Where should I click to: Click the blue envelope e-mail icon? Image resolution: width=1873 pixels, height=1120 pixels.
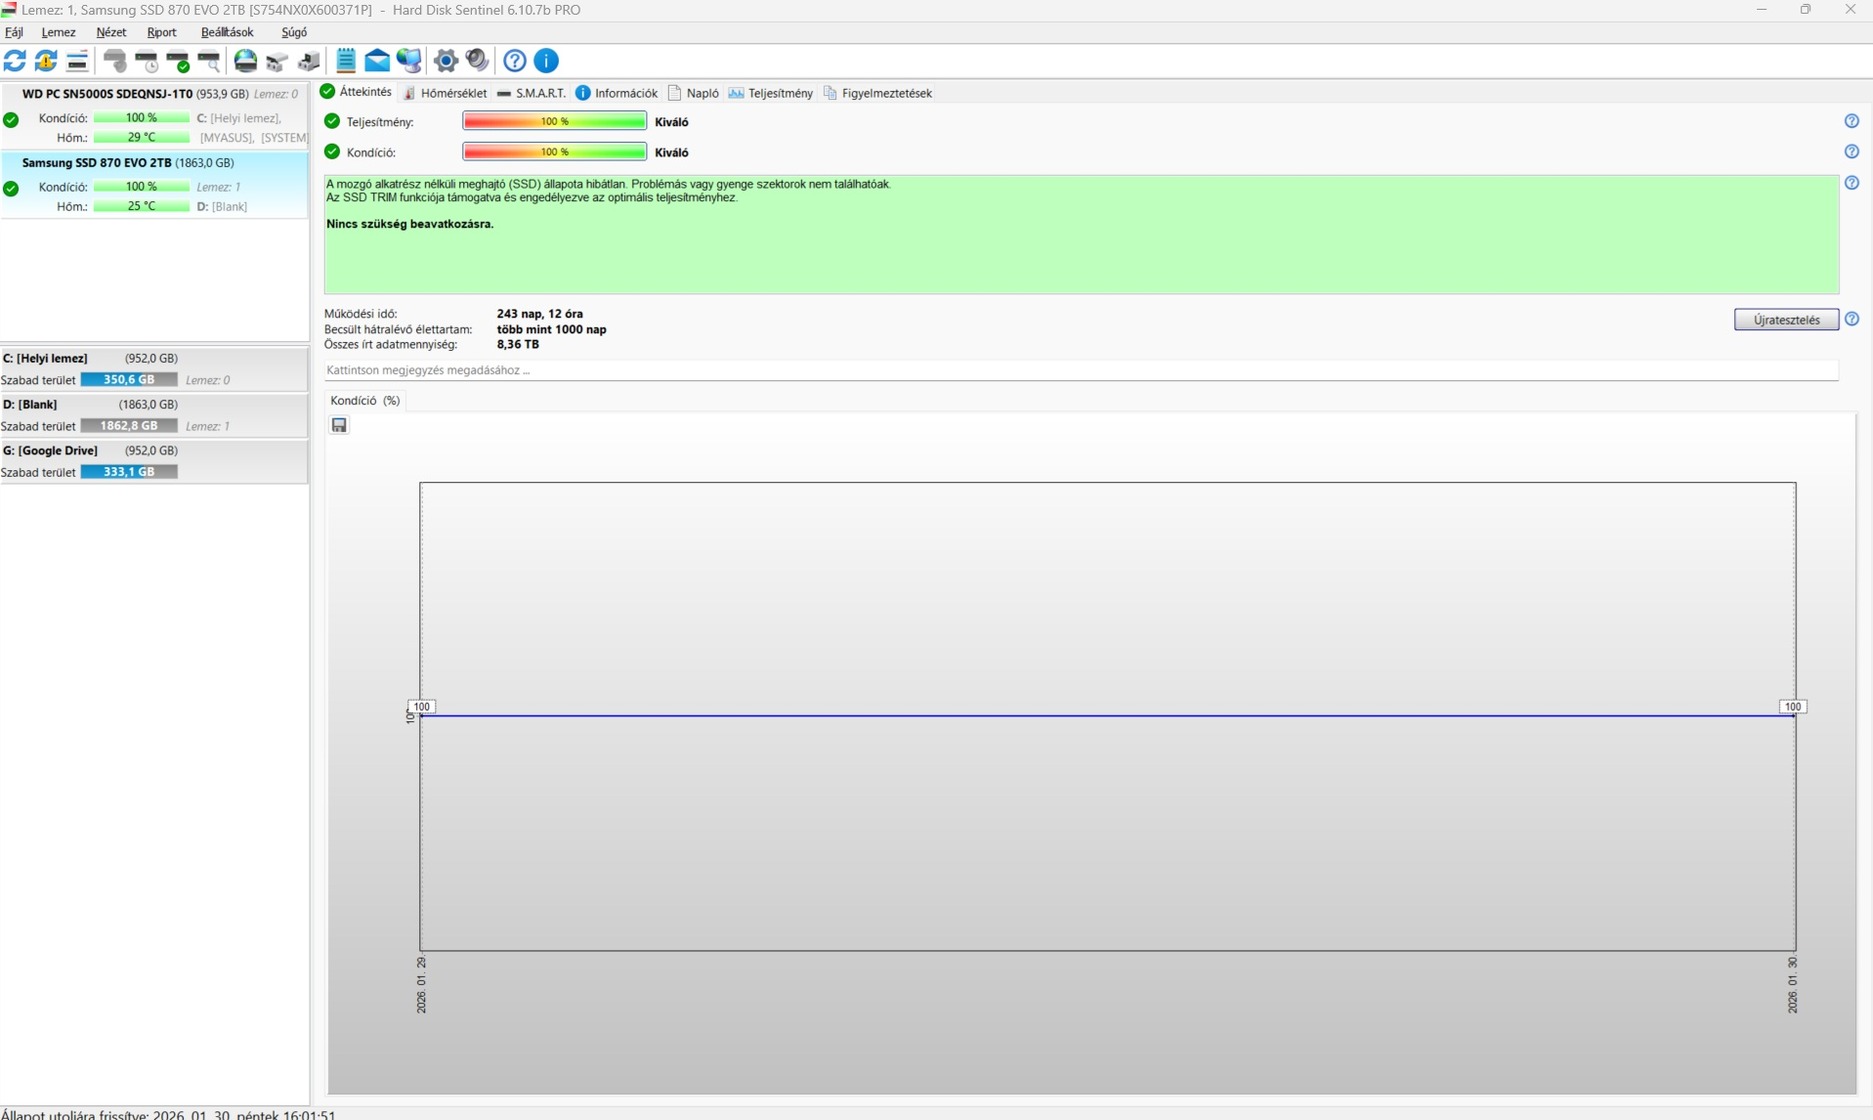[x=377, y=61]
